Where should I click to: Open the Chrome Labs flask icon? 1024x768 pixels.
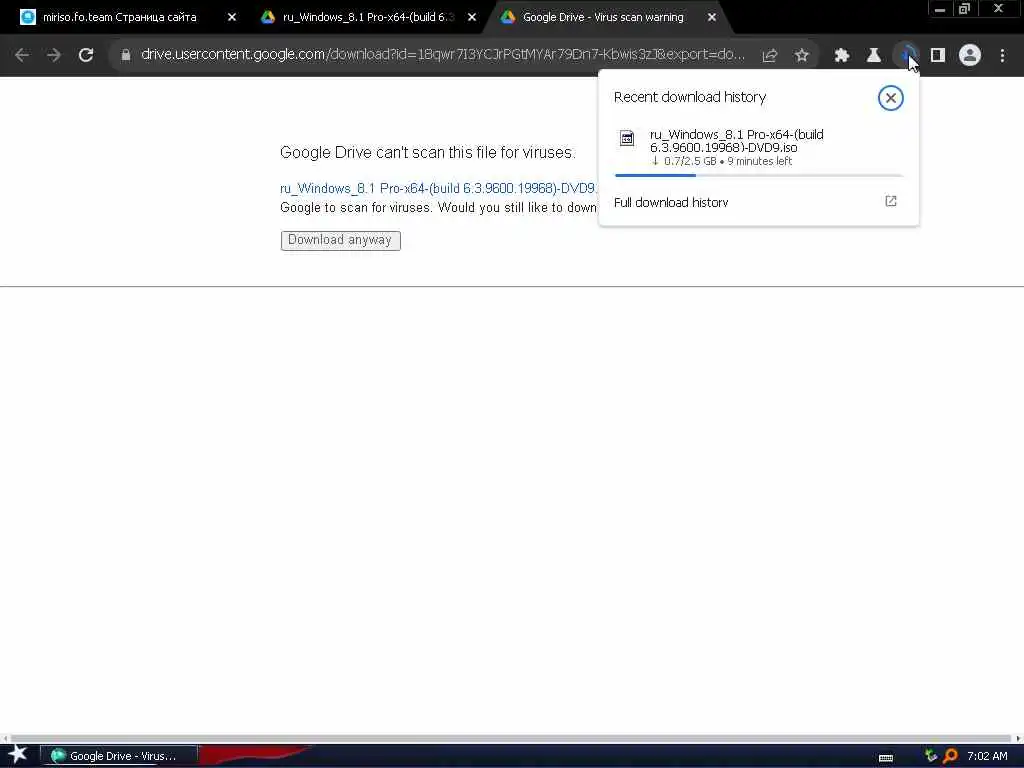tap(874, 56)
